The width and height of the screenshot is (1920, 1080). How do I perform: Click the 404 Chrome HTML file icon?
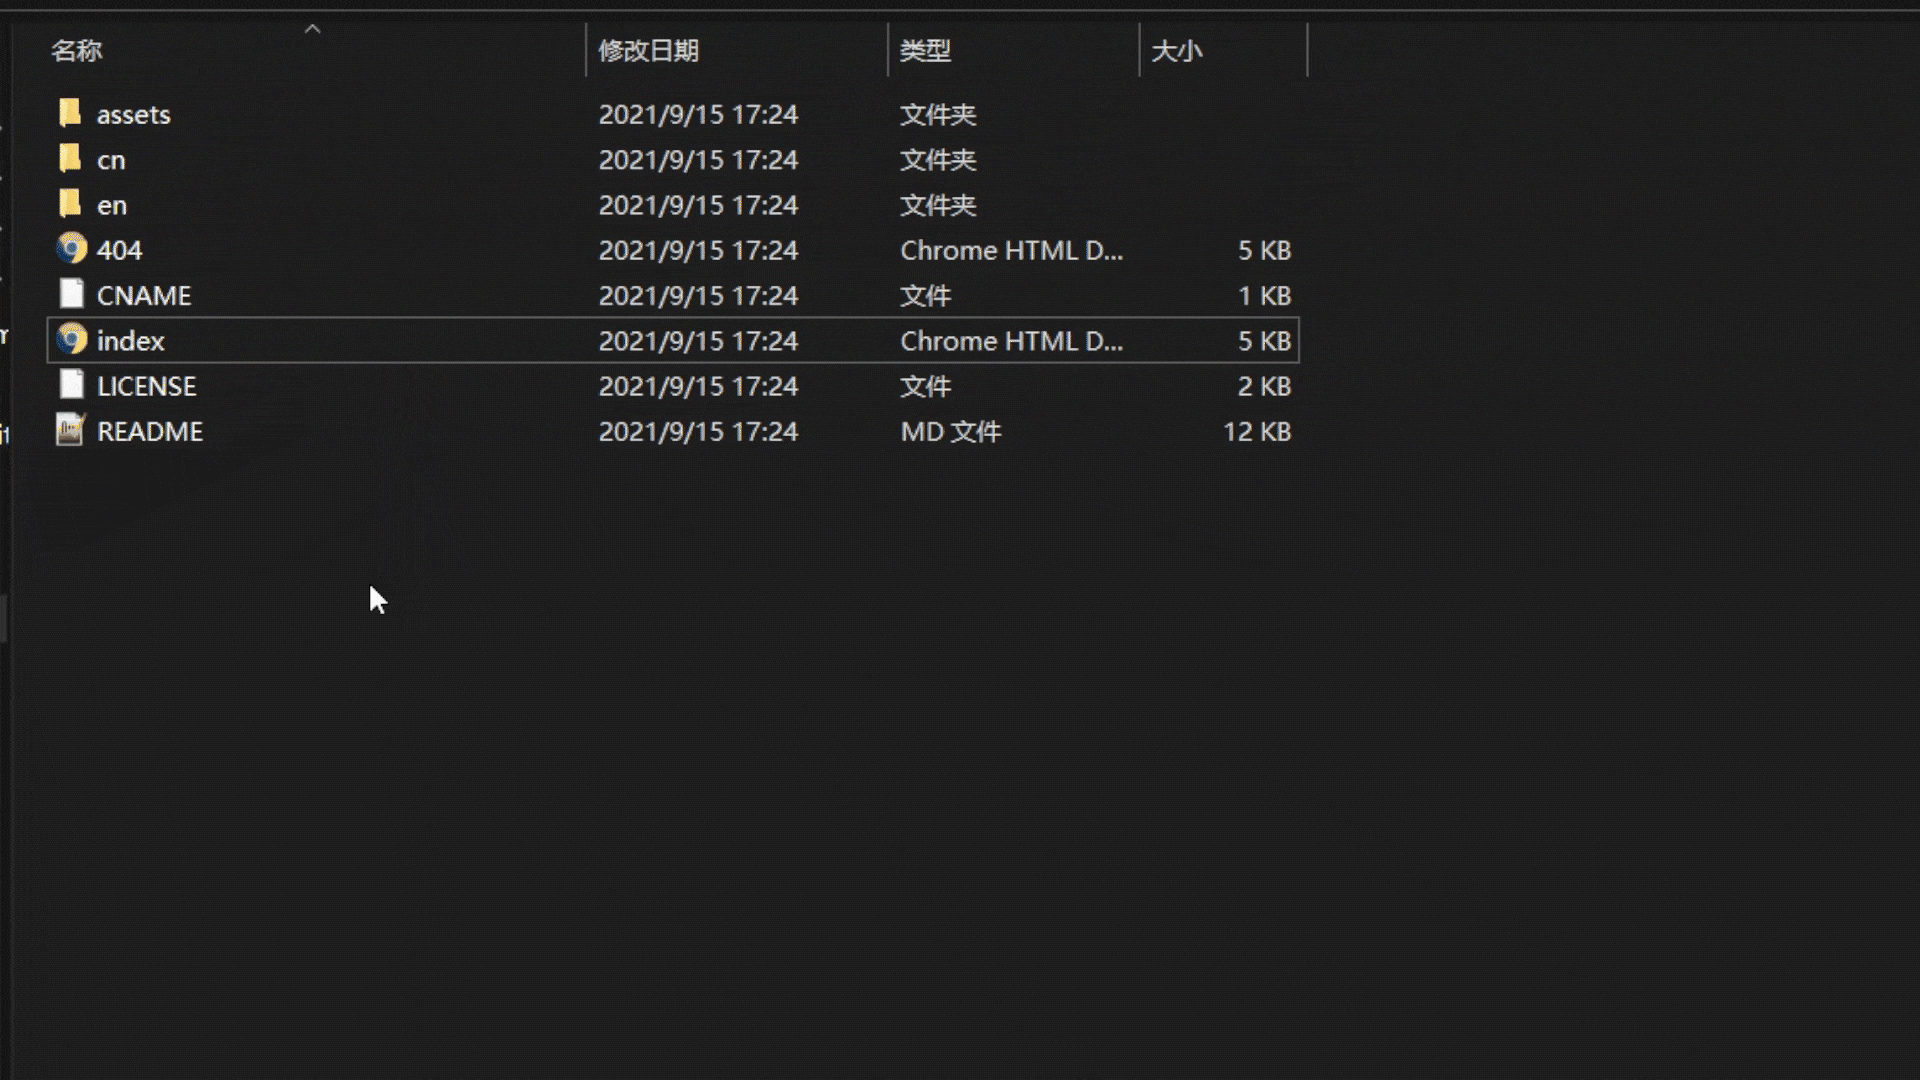click(71, 249)
